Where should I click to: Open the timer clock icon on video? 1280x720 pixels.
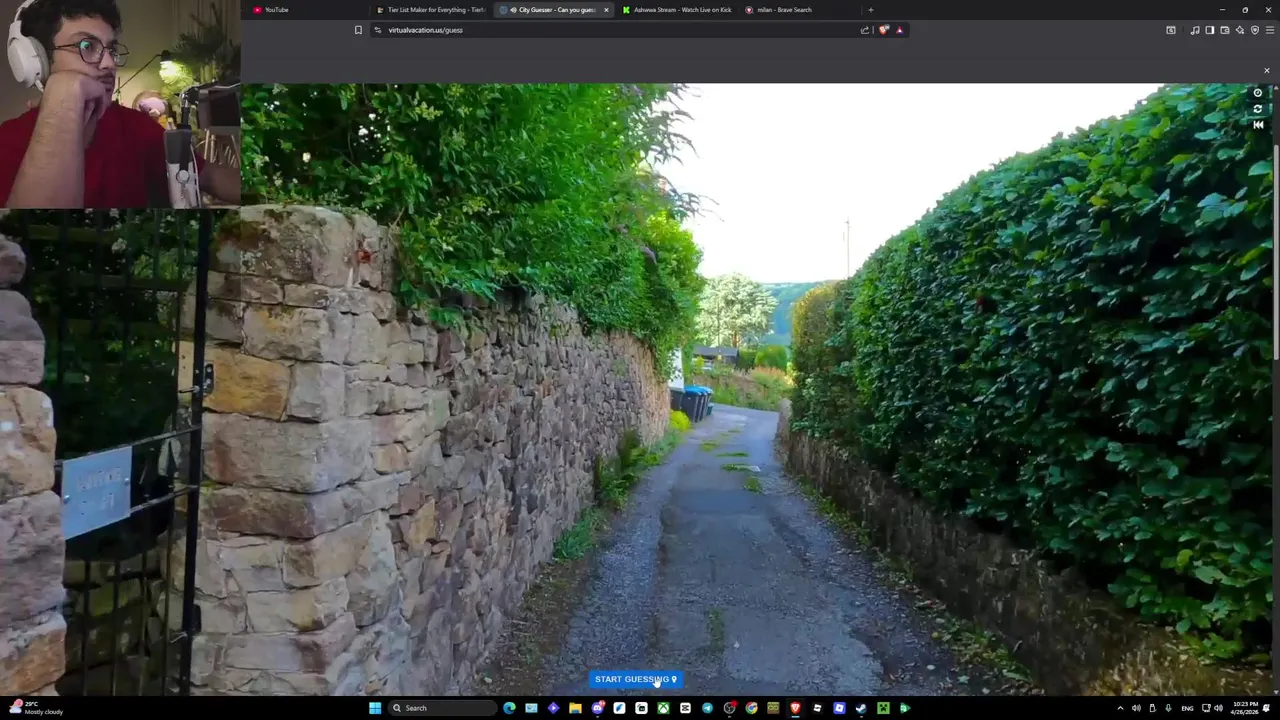(1258, 93)
